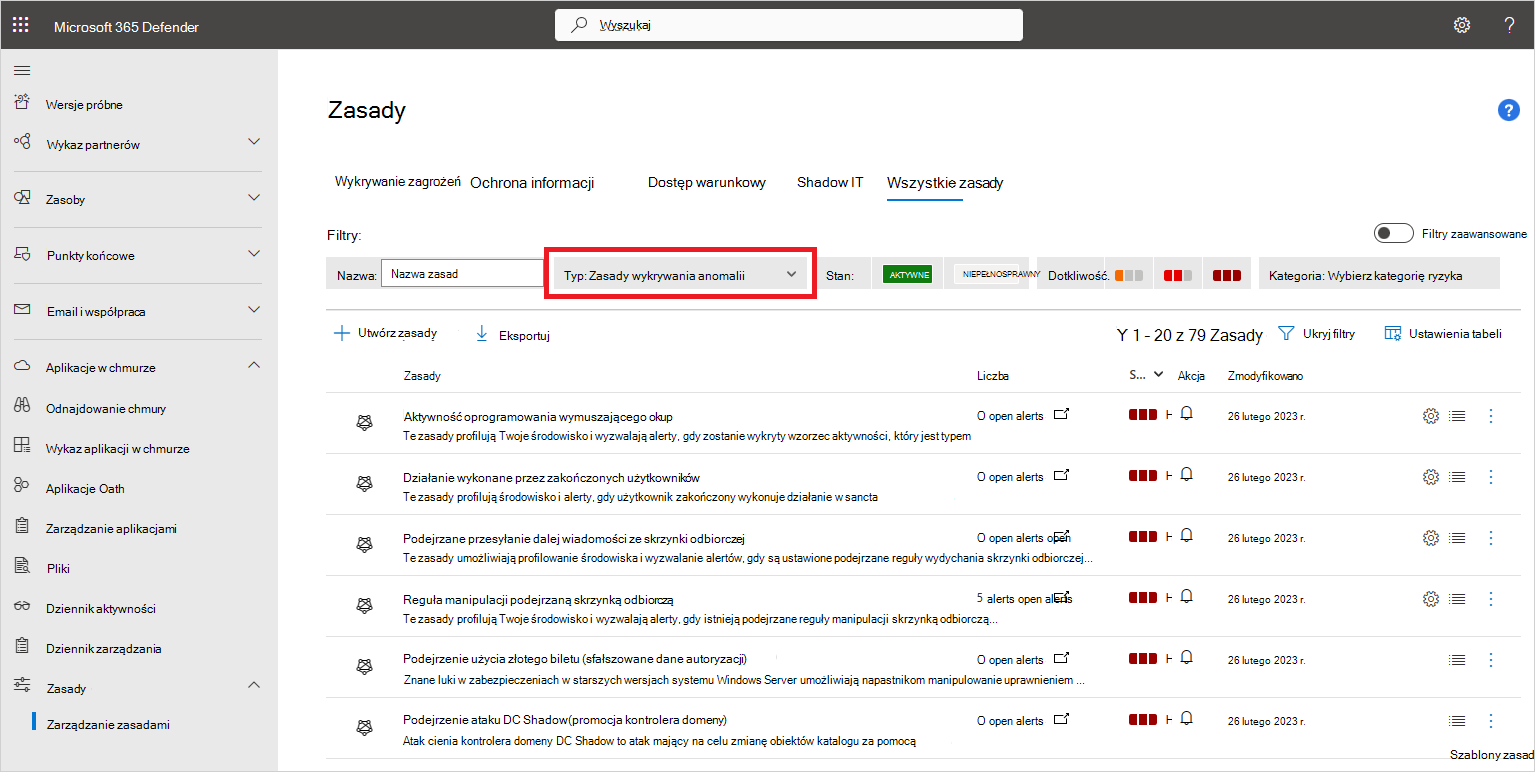The height and width of the screenshot is (772, 1535).
Task: Click bell icon in Podejrzane przesyłanie row
Action: (x=1186, y=536)
